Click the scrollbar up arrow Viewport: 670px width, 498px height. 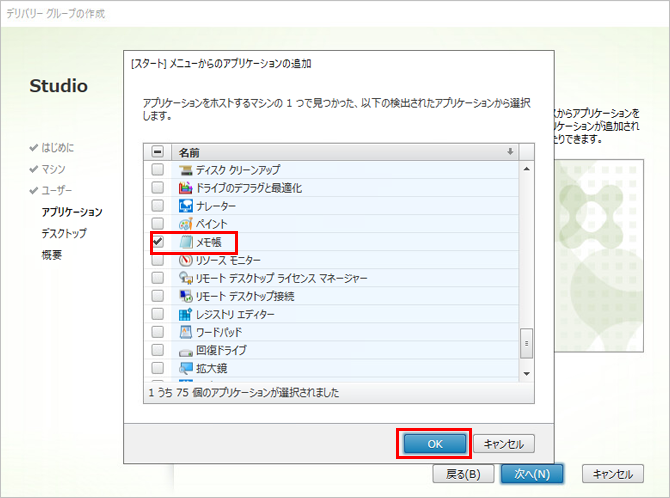coord(526,167)
